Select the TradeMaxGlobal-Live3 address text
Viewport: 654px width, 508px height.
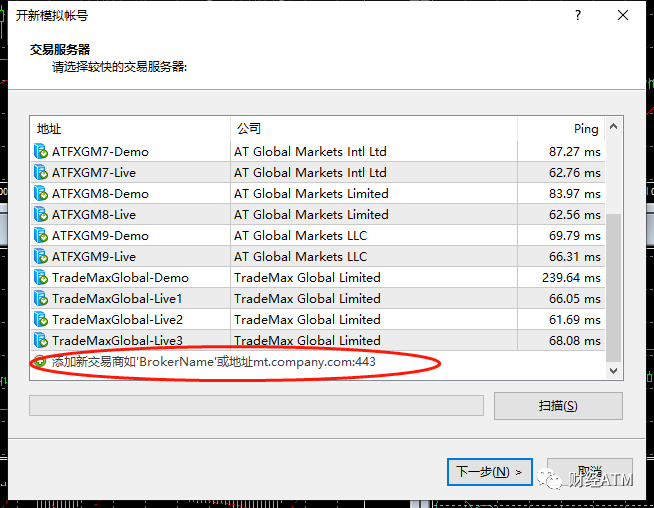point(117,340)
